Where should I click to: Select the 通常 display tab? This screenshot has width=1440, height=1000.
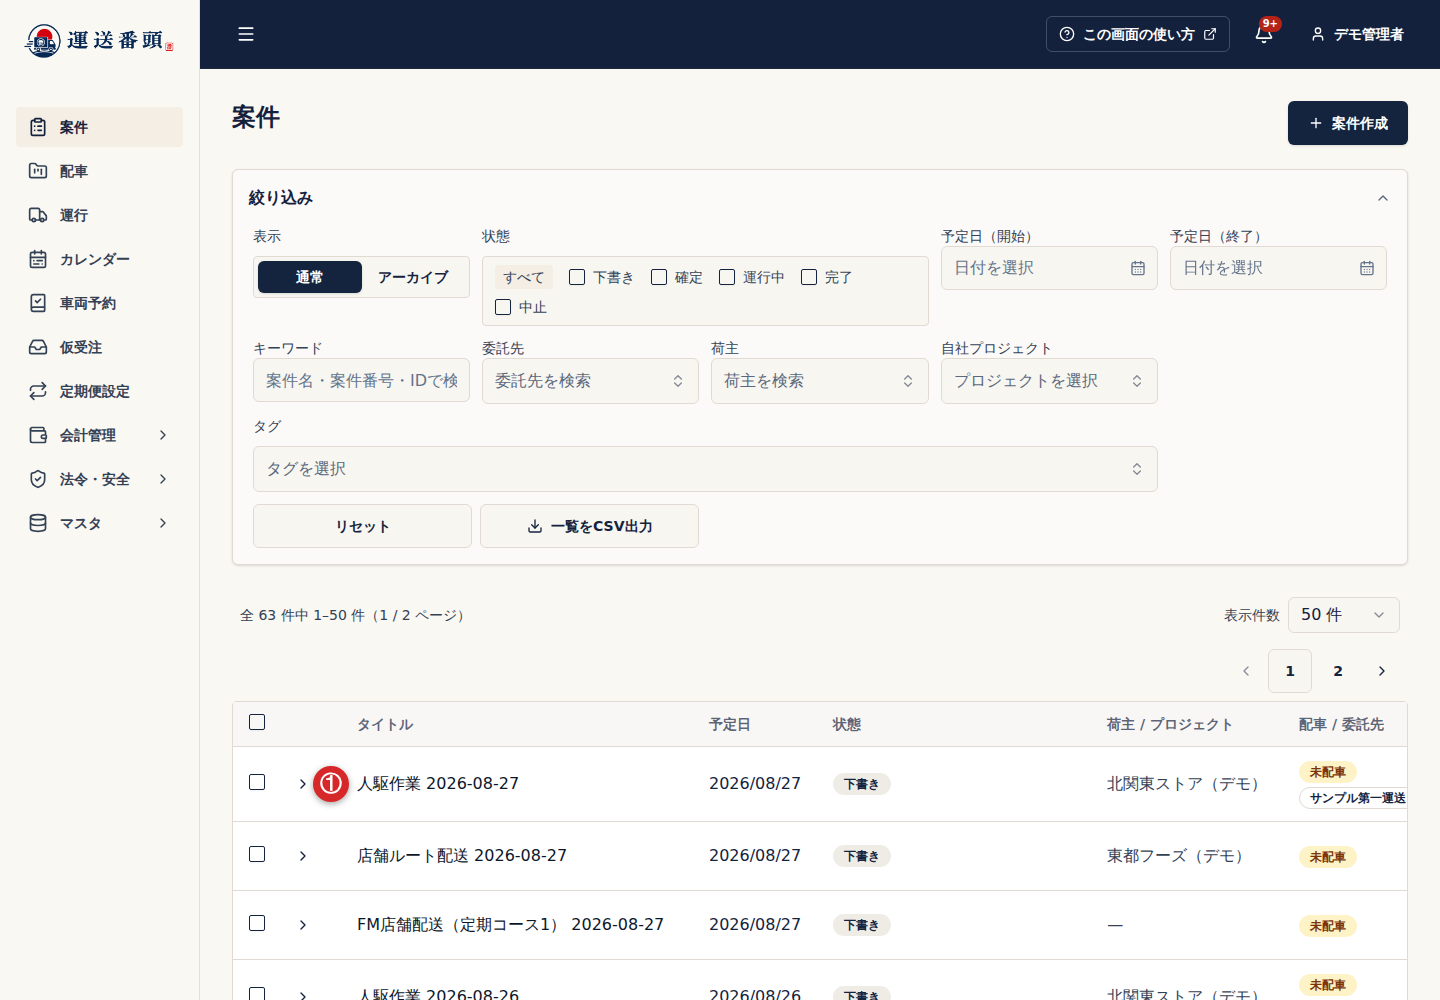(310, 277)
